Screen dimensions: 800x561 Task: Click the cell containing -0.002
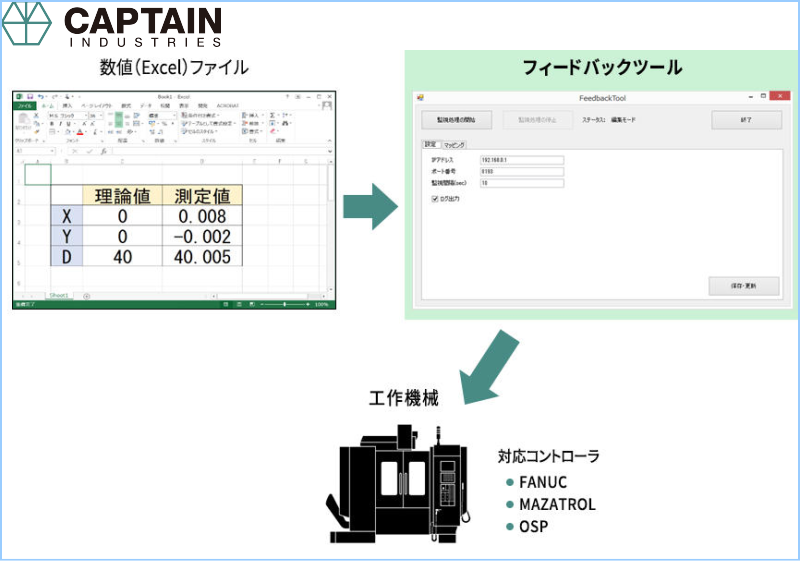202,236
